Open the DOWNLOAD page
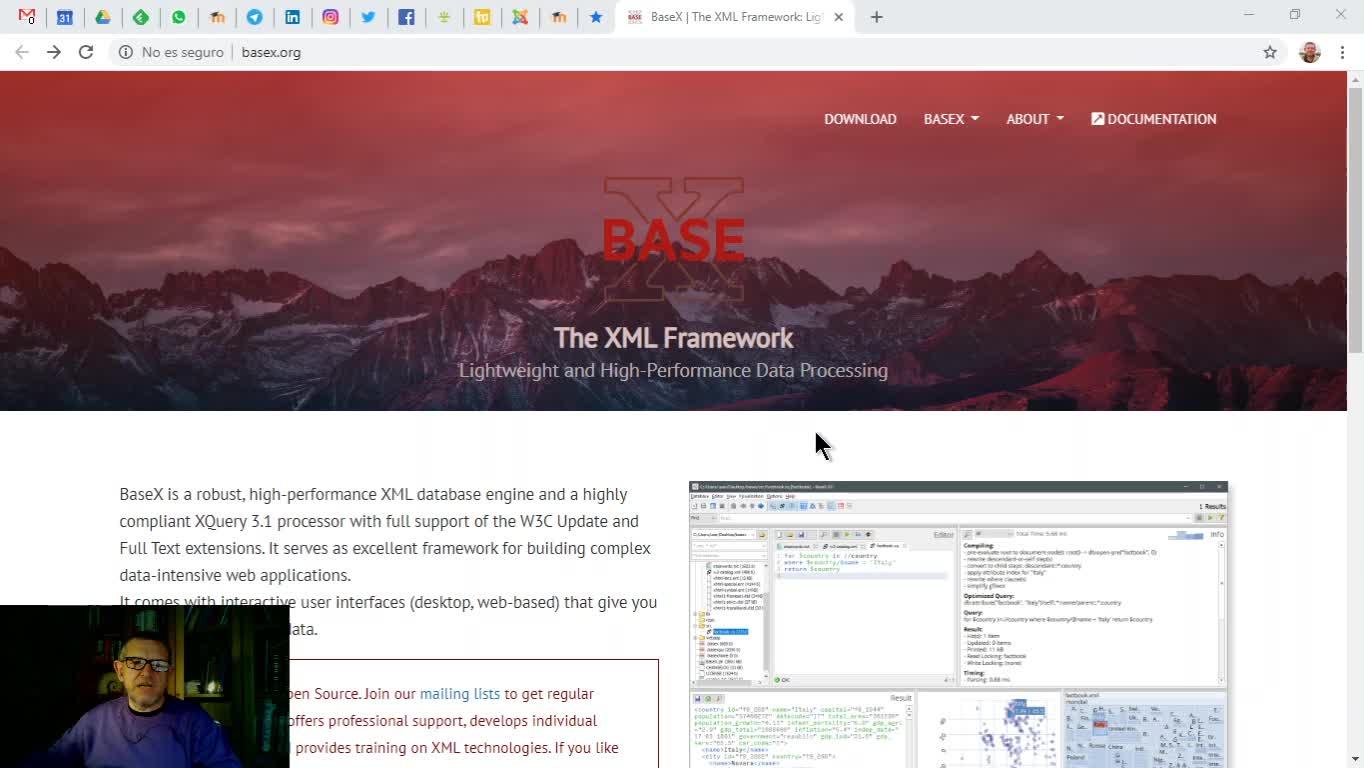 coord(860,119)
